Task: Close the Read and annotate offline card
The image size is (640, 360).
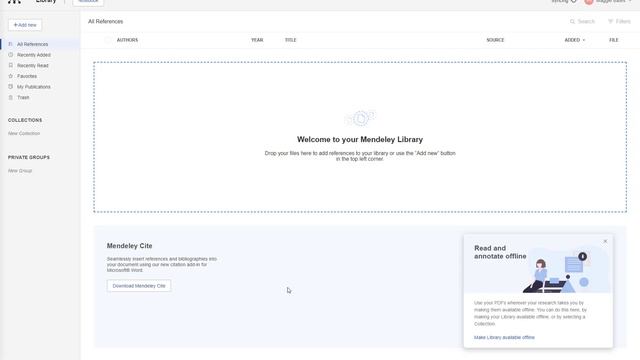Action: point(605,241)
